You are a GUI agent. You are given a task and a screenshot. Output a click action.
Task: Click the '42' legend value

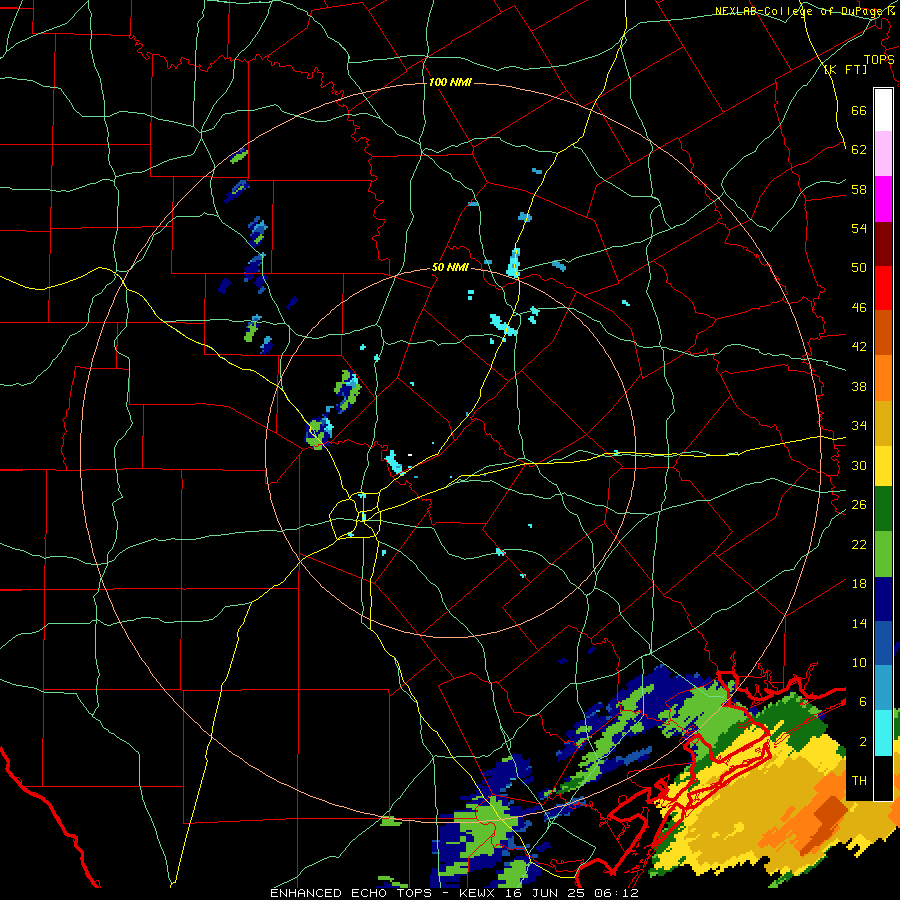(859, 346)
